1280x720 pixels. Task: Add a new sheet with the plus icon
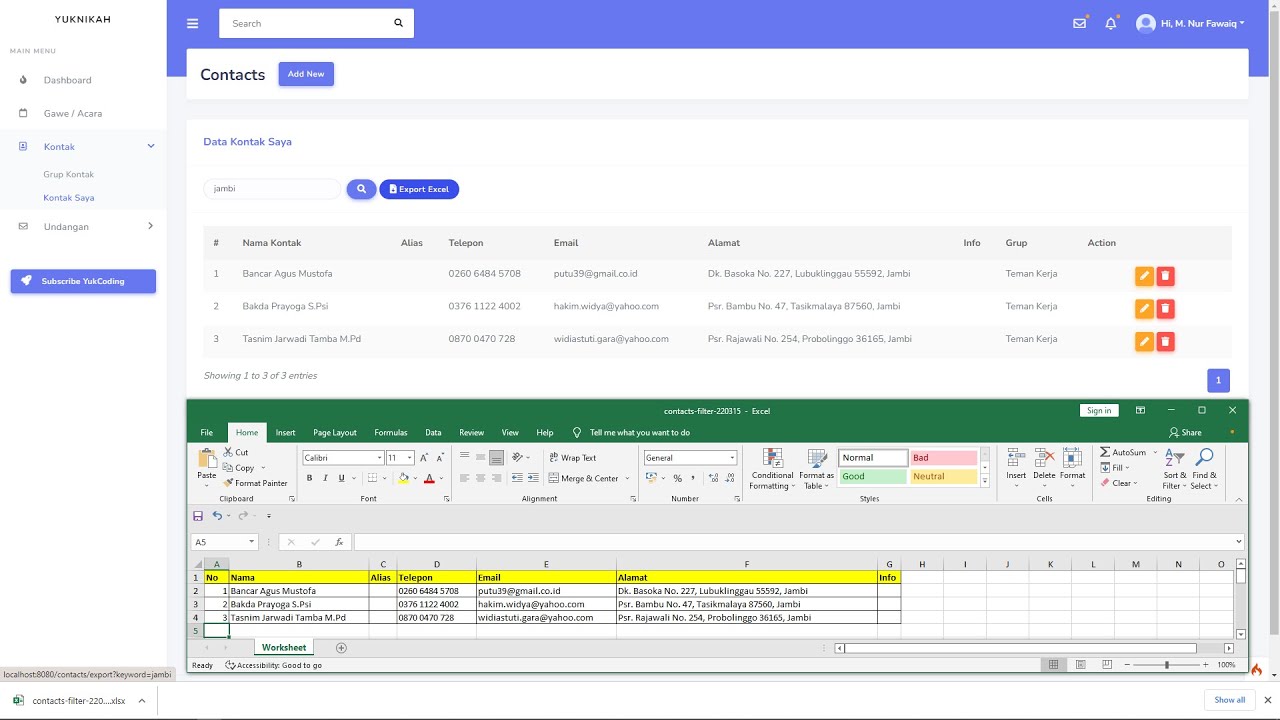click(x=341, y=648)
